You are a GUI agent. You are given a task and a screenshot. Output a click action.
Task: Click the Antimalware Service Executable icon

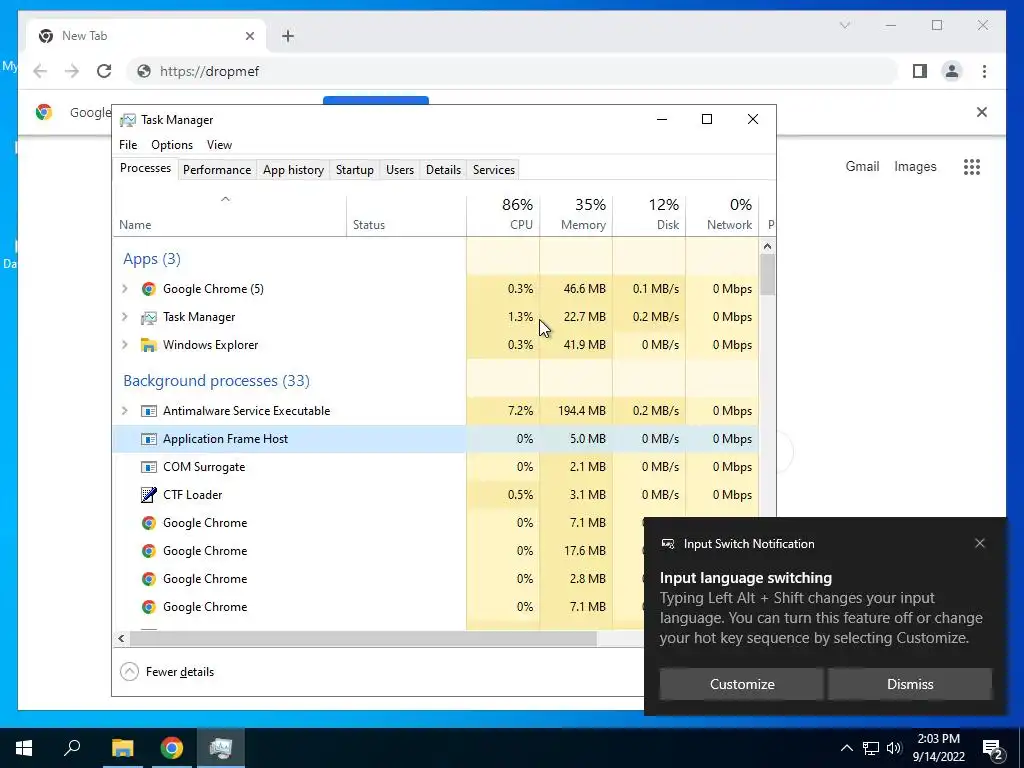149,411
